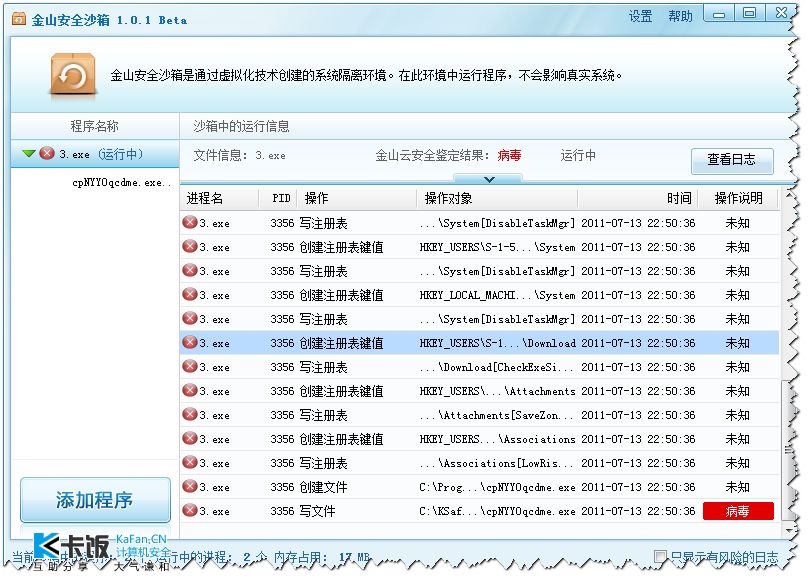
Task: Click red X icon beside 3.exe in program list
Action: [46, 154]
